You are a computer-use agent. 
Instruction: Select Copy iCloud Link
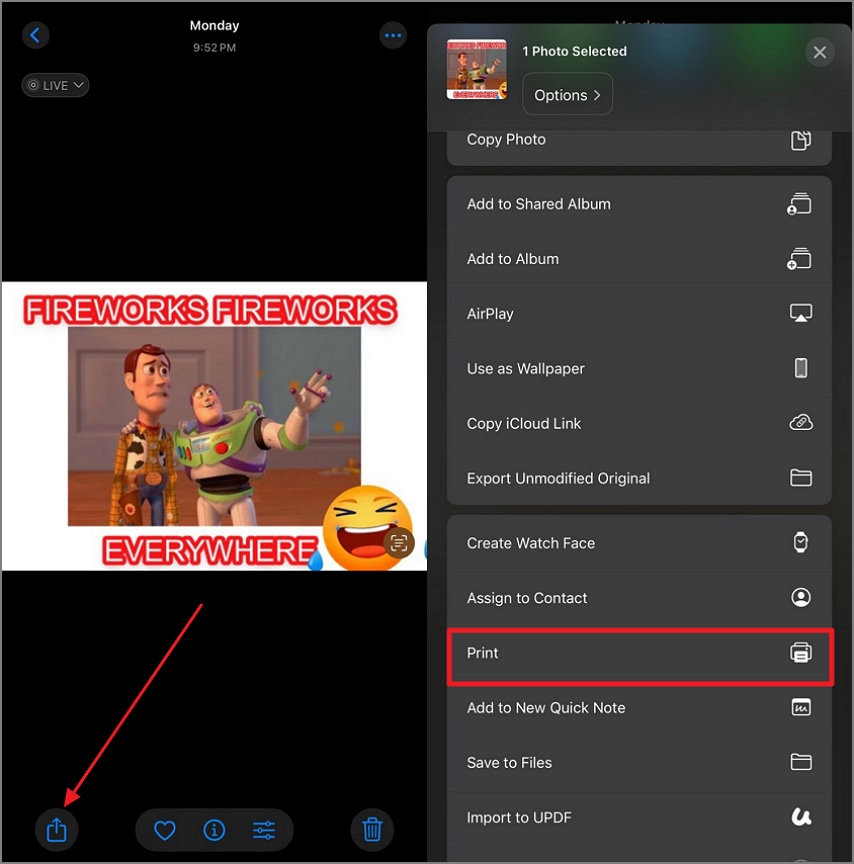(639, 423)
